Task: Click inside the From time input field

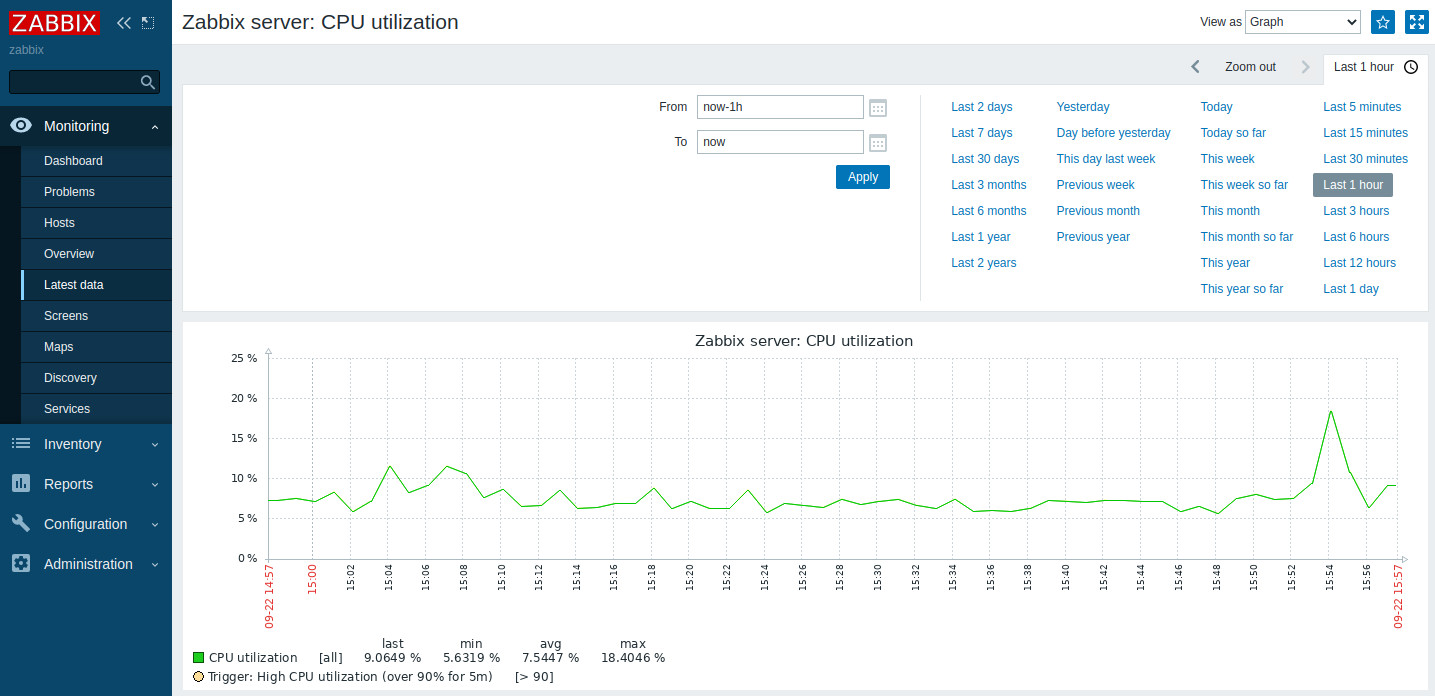Action: [x=780, y=107]
